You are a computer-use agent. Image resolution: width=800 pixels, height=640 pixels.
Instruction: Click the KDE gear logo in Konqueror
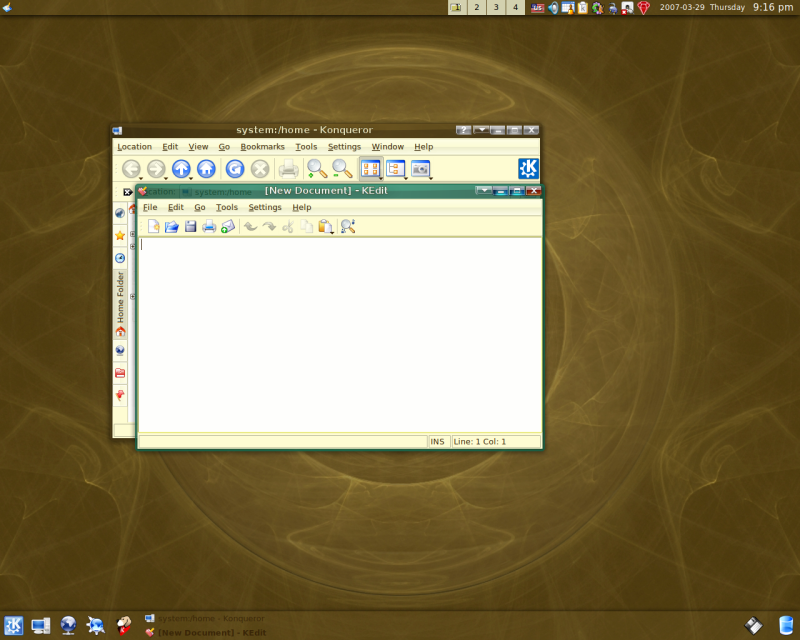[x=529, y=168]
